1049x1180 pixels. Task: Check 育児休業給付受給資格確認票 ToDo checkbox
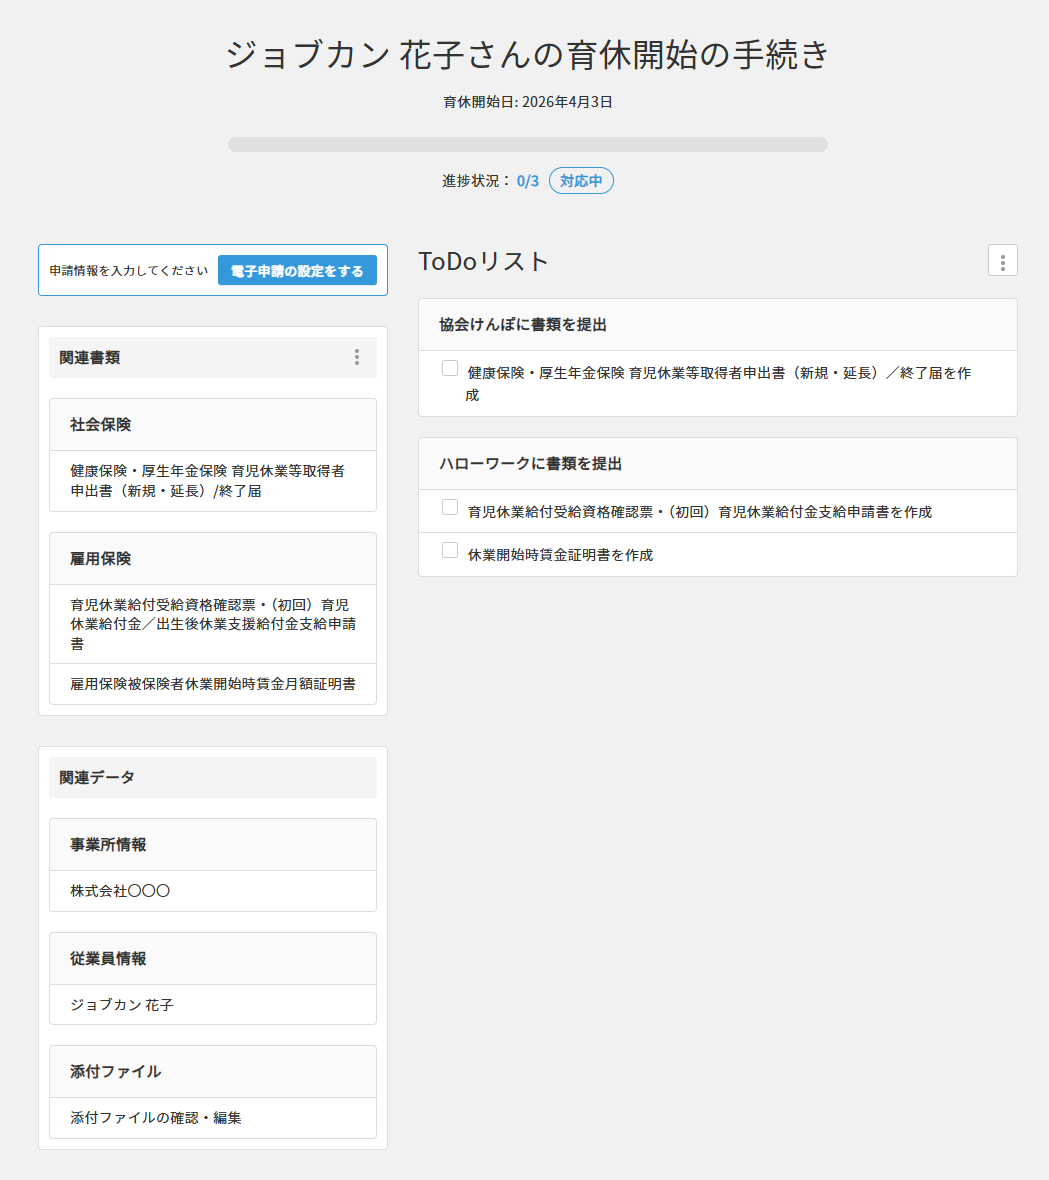[450, 507]
